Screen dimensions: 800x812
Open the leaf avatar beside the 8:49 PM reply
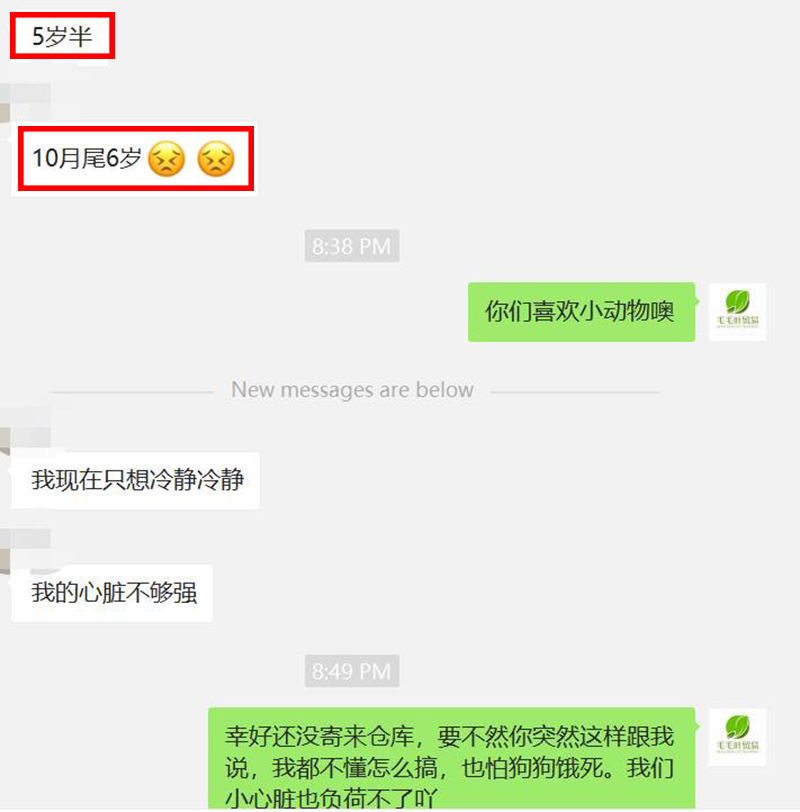pos(737,737)
